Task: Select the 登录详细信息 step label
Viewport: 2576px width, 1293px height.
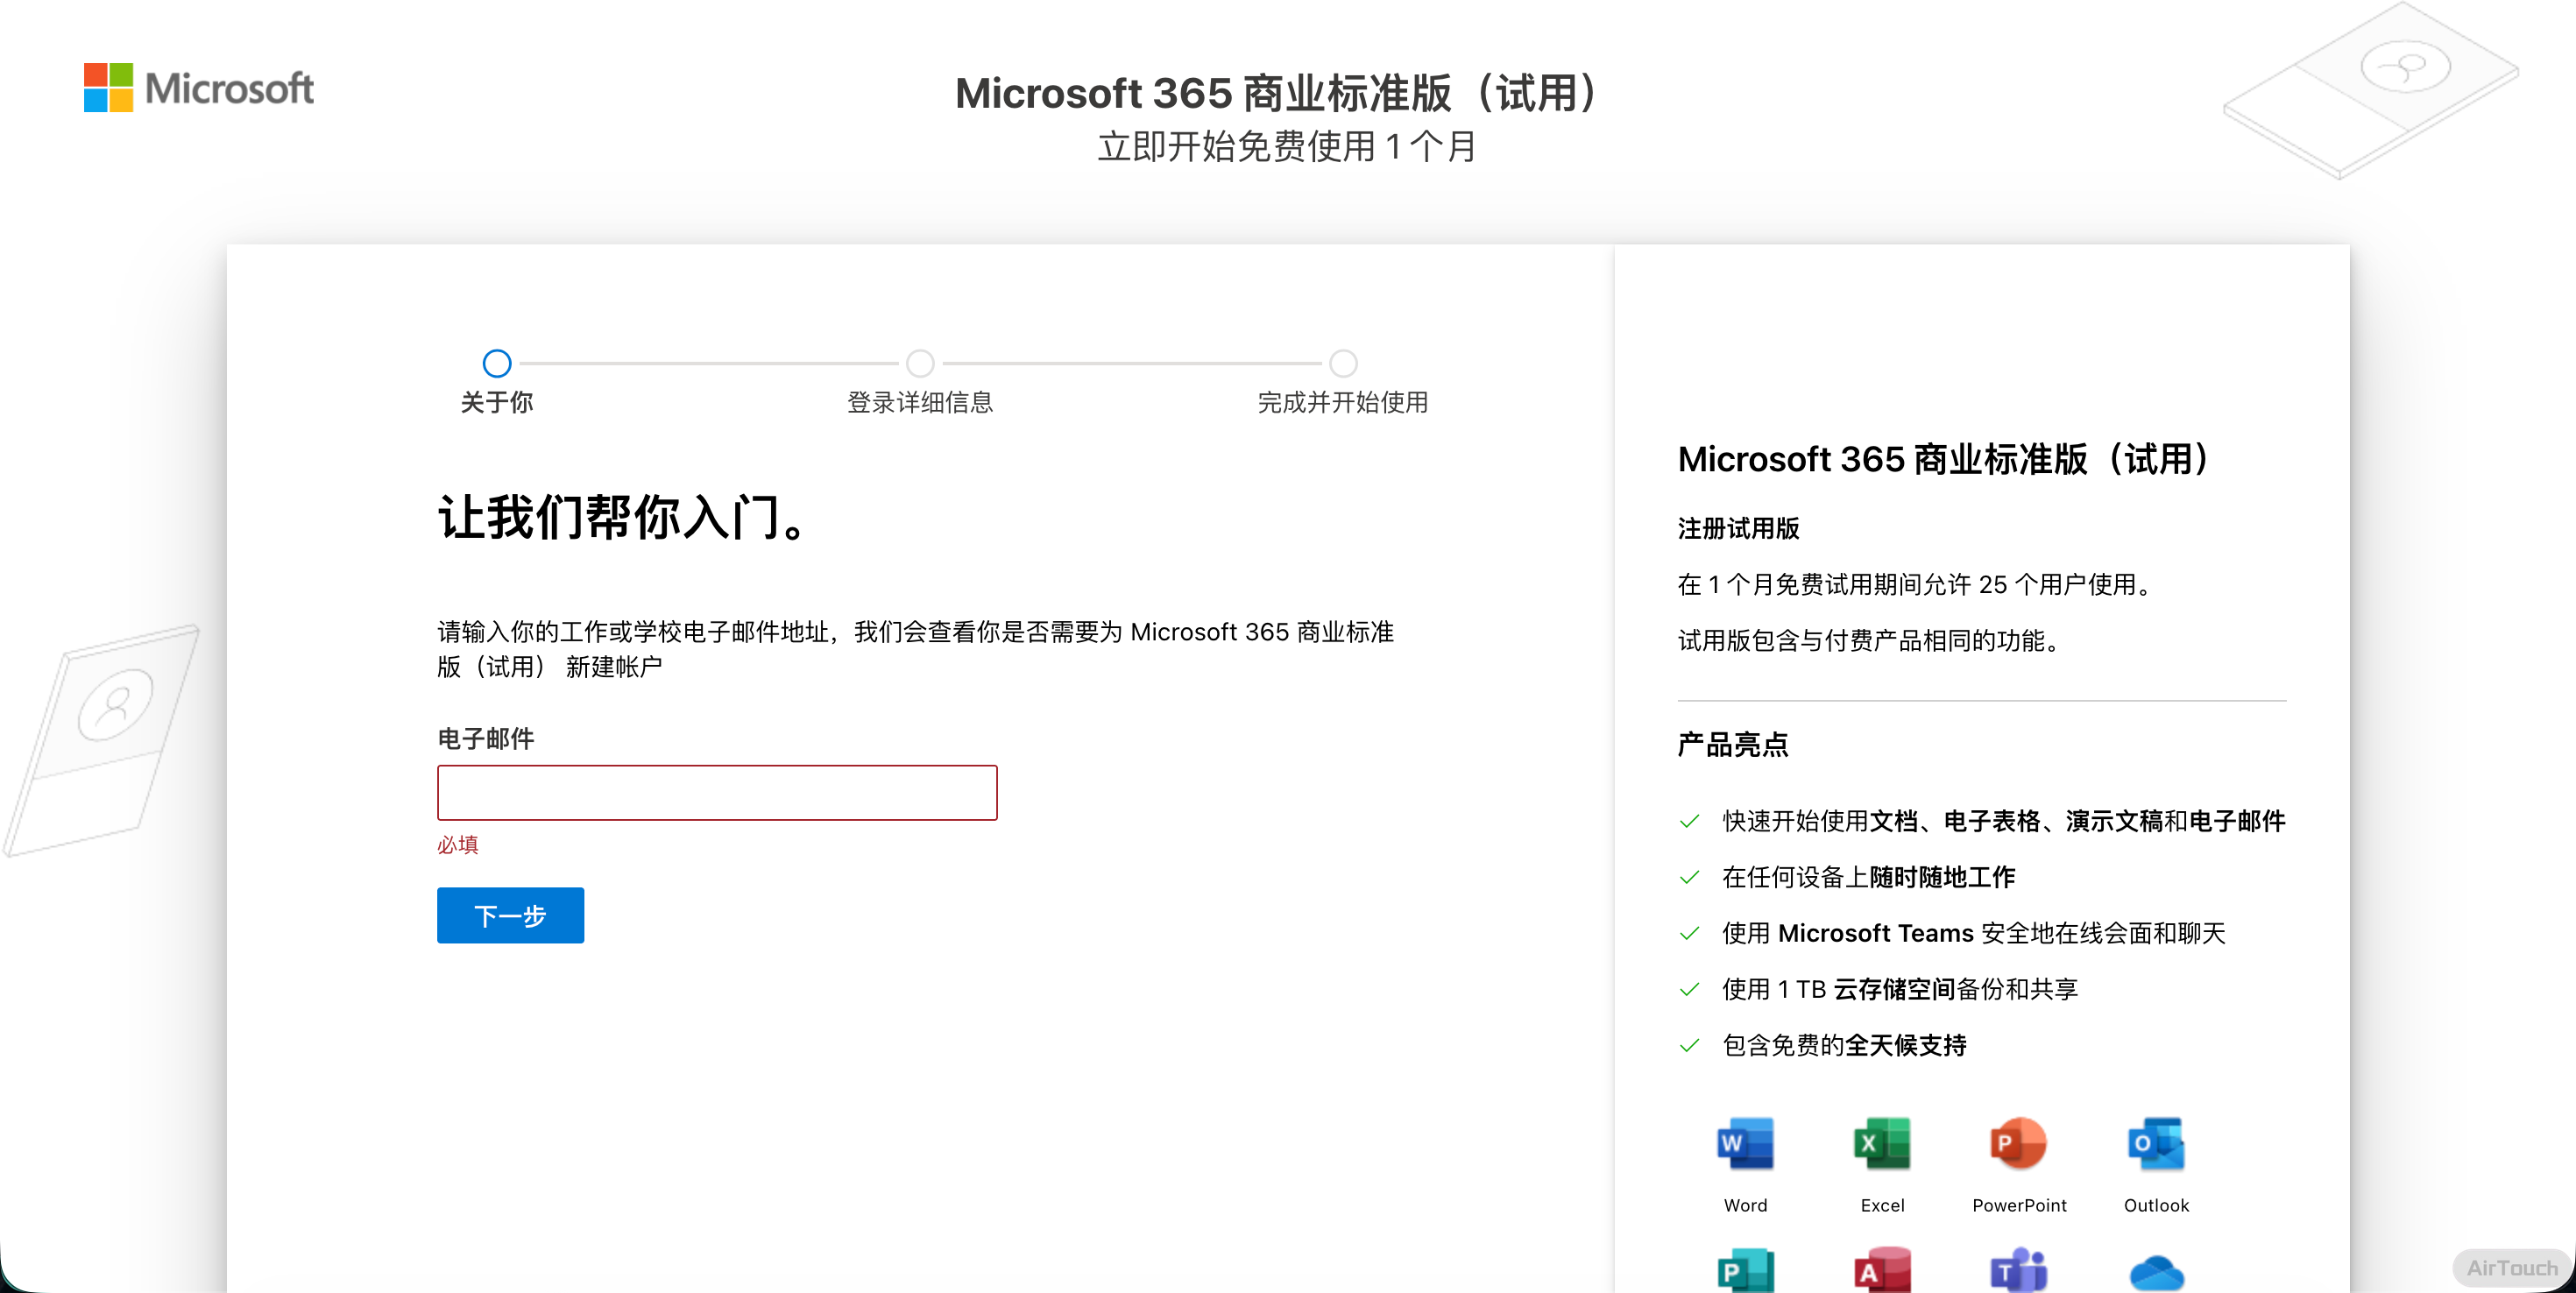Action: (x=920, y=402)
